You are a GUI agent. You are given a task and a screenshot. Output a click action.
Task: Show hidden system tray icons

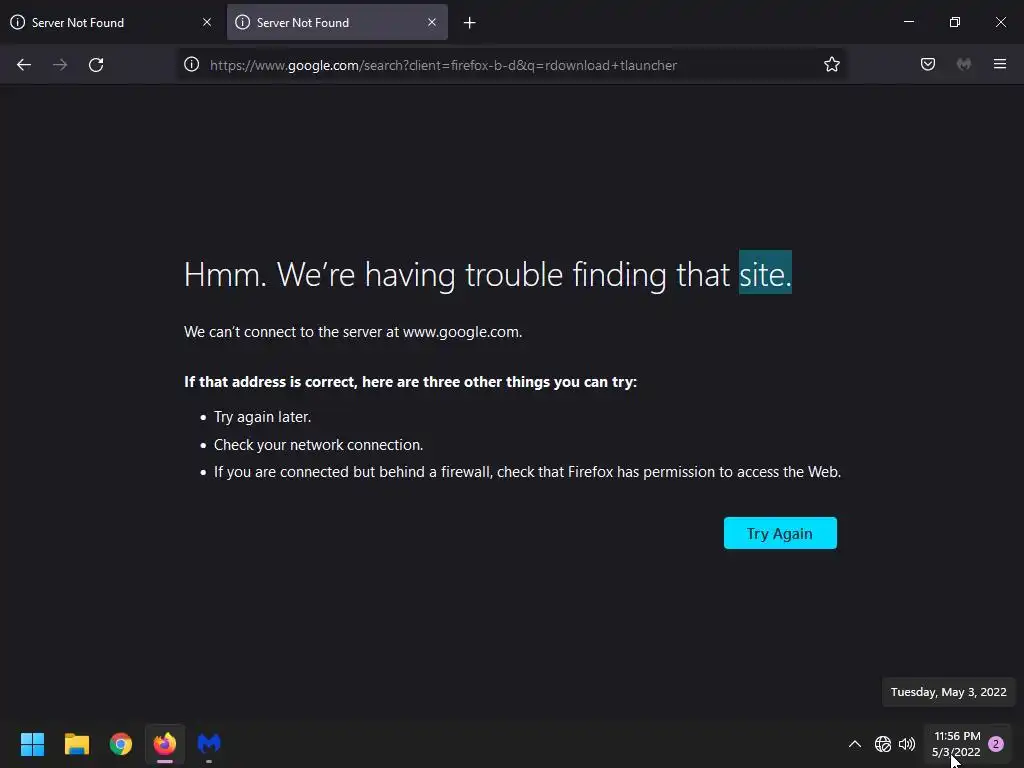pos(854,744)
